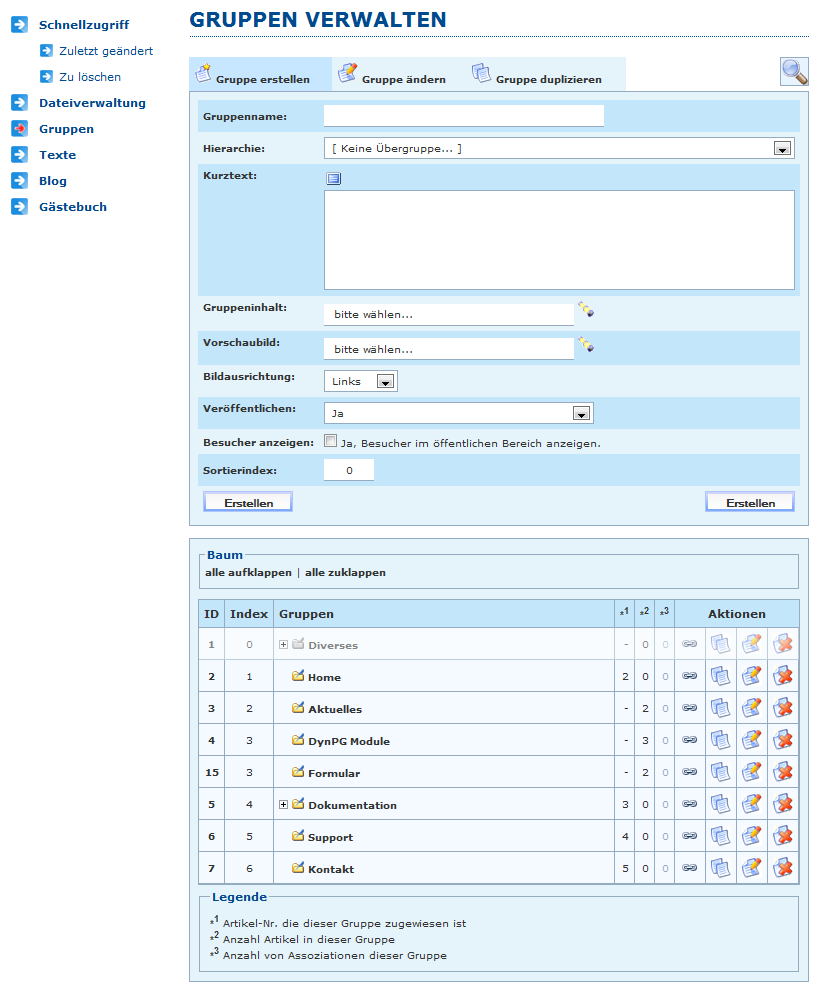The height and width of the screenshot is (988, 816).
Task: Enable the Besucher anzeigen checkbox
Action: (331, 441)
